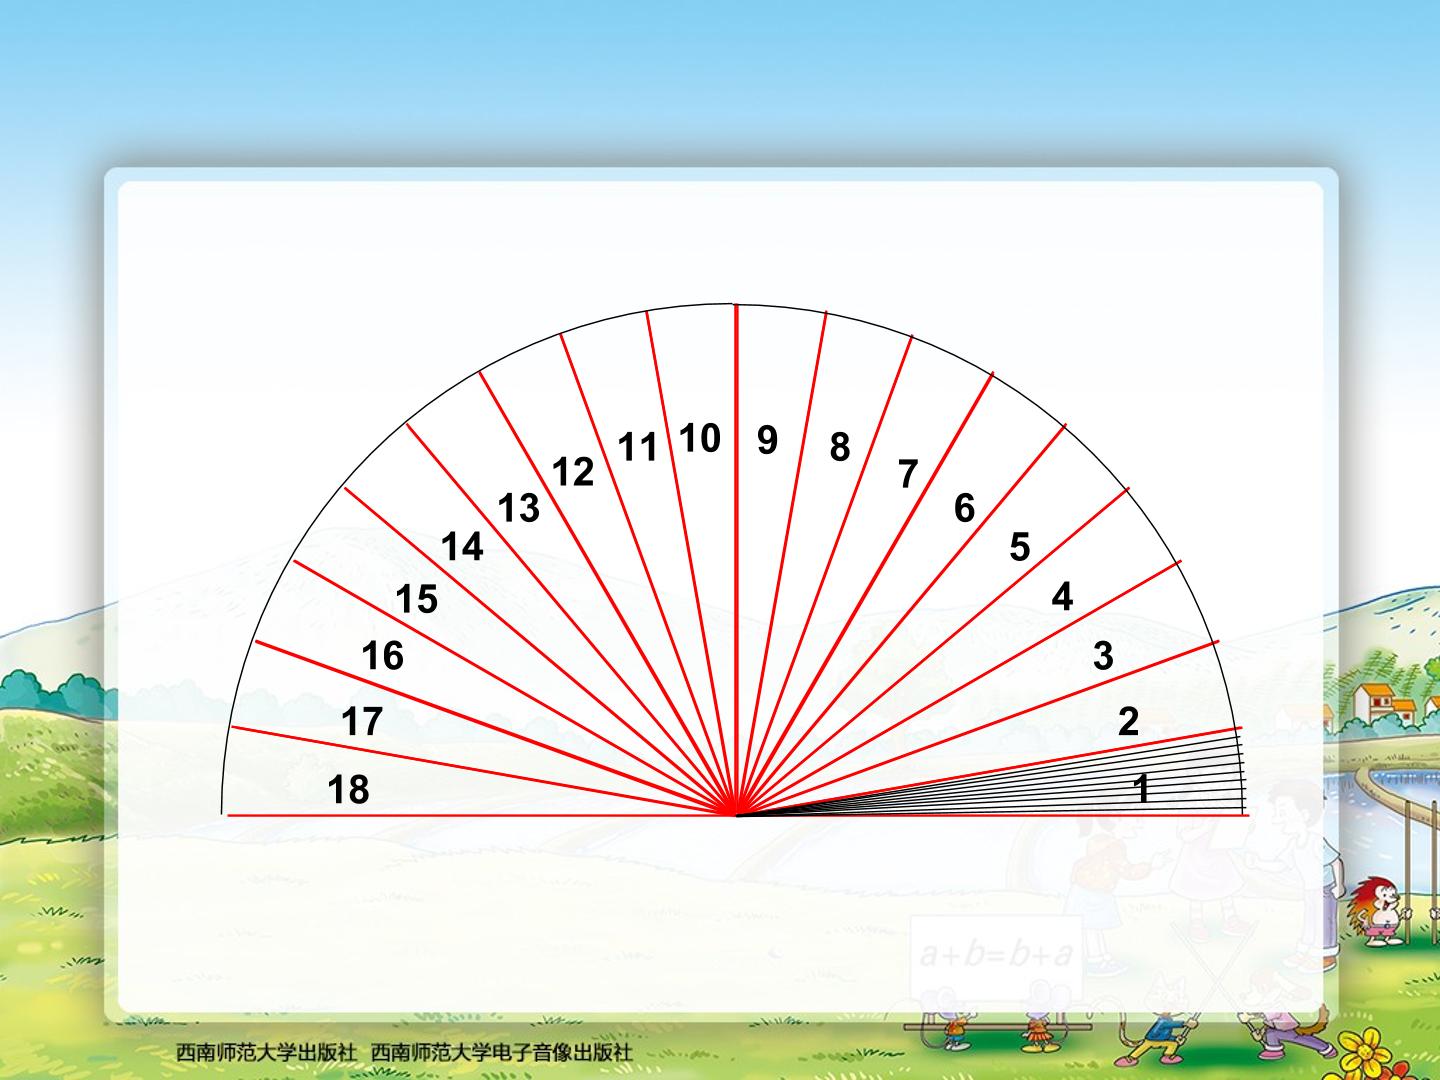Select the sector labeled 17
This screenshot has height=1080, width=1440.
(362, 721)
